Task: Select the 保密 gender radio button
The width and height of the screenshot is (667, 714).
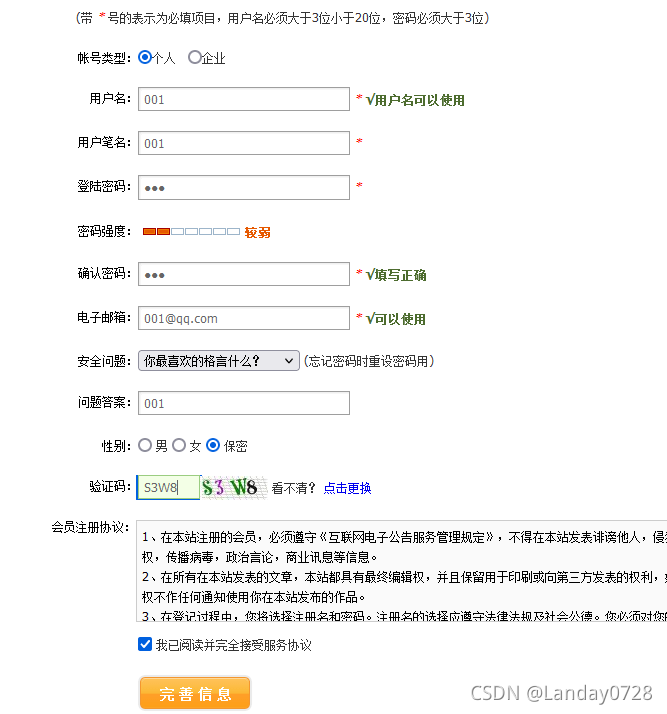Action: (213, 445)
